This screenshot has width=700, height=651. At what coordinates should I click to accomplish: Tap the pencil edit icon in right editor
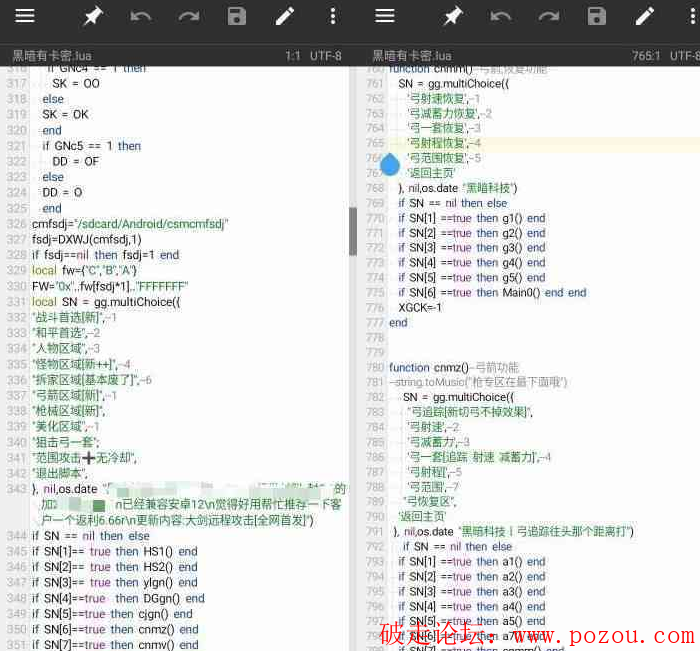(645, 17)
